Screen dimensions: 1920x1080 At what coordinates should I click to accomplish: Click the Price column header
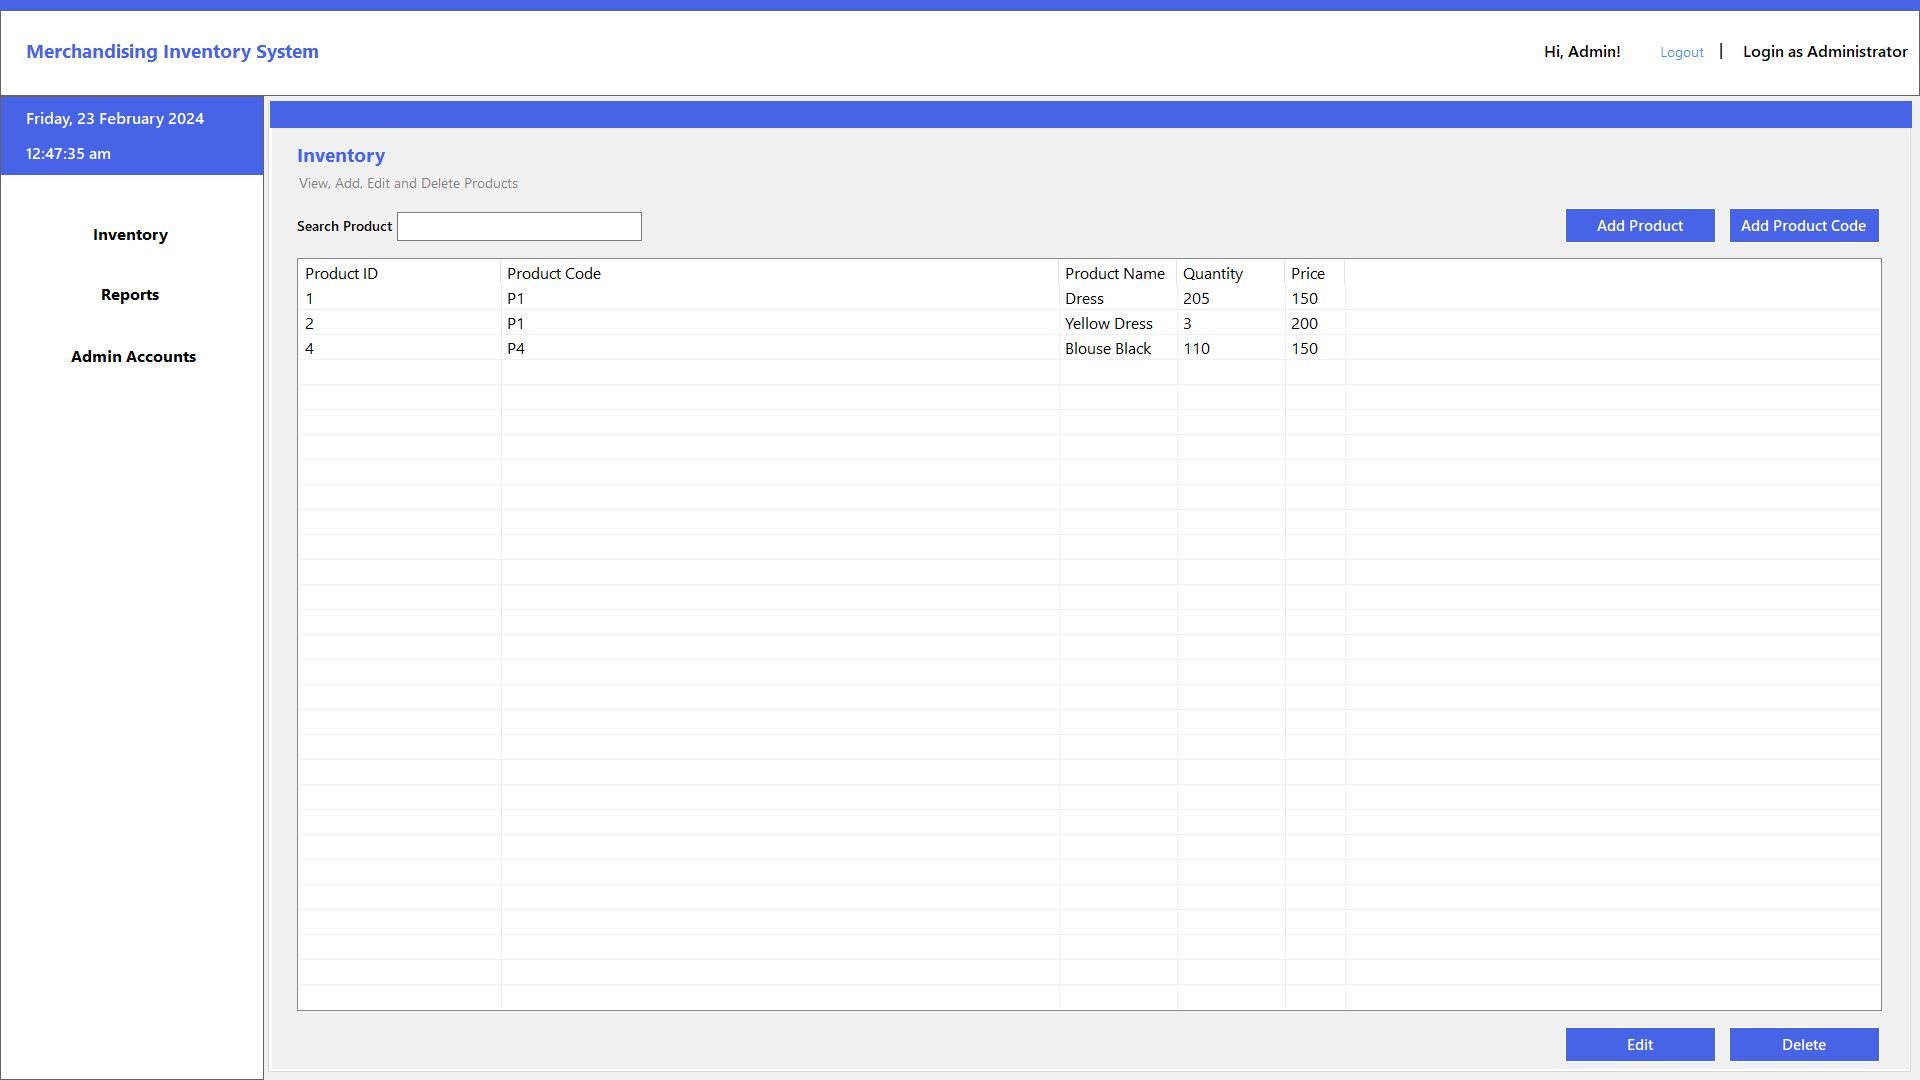1314,273
